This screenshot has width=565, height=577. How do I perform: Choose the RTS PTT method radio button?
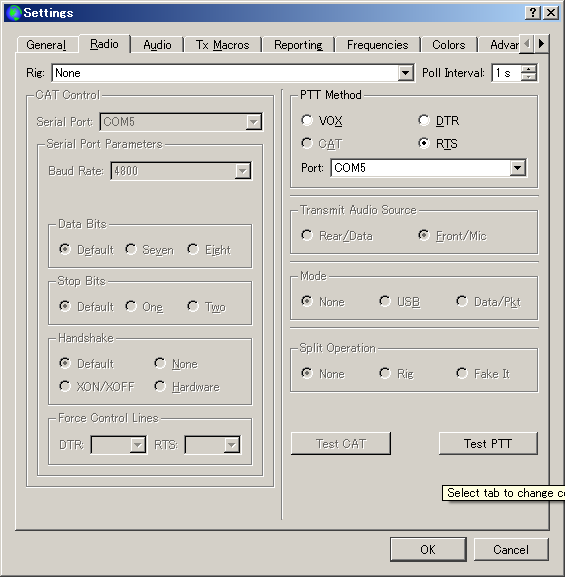click(x=424, y=143)
